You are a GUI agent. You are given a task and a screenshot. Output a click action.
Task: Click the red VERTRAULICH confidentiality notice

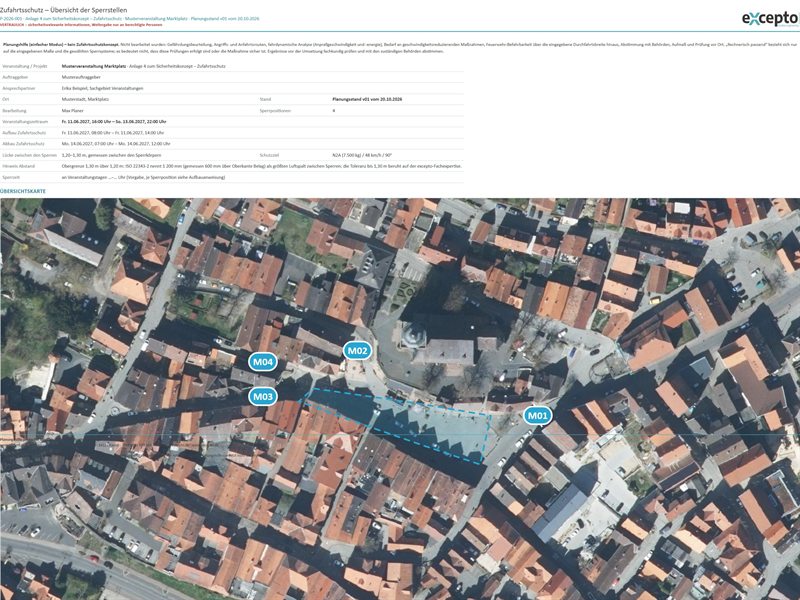coord(81,24)
